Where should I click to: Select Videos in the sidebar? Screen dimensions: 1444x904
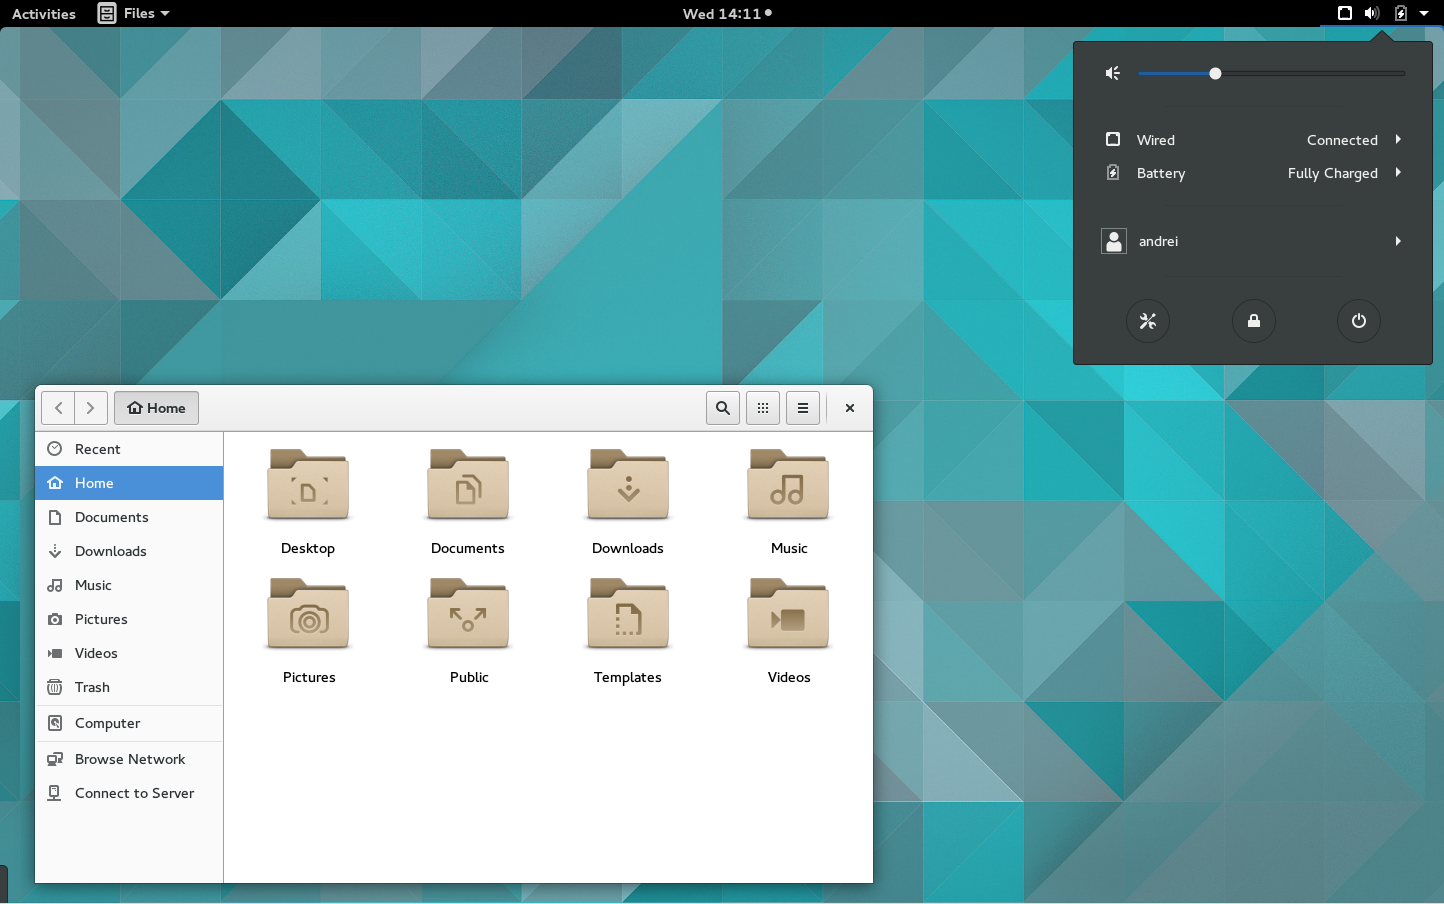[129, 653]
